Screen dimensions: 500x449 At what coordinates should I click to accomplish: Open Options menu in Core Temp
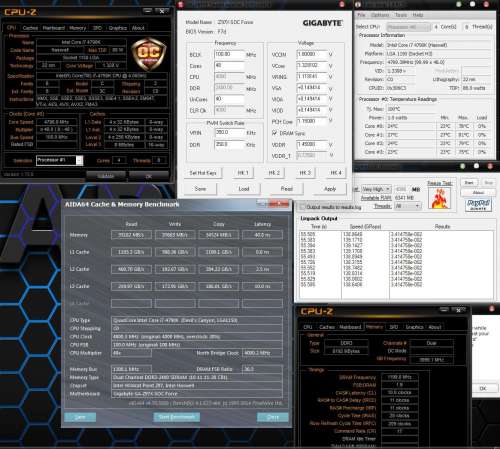(380, 15)
